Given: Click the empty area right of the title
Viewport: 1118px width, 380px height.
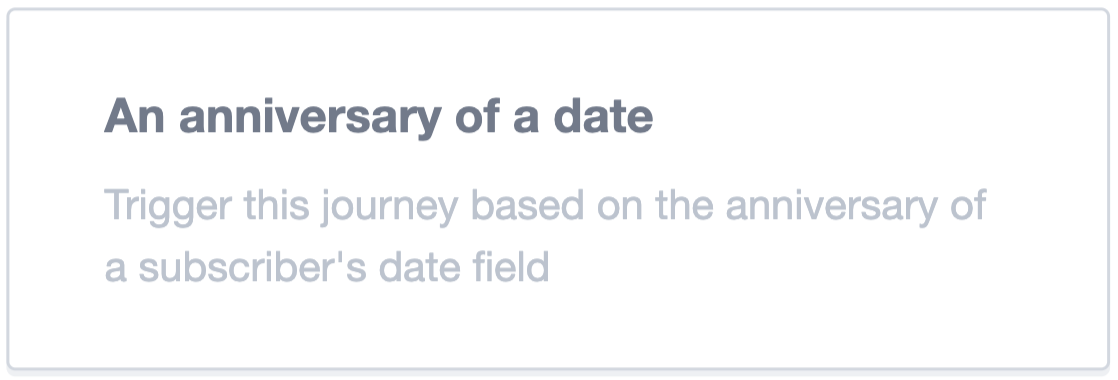Looking at the screenshot, I should pos(877,116).
